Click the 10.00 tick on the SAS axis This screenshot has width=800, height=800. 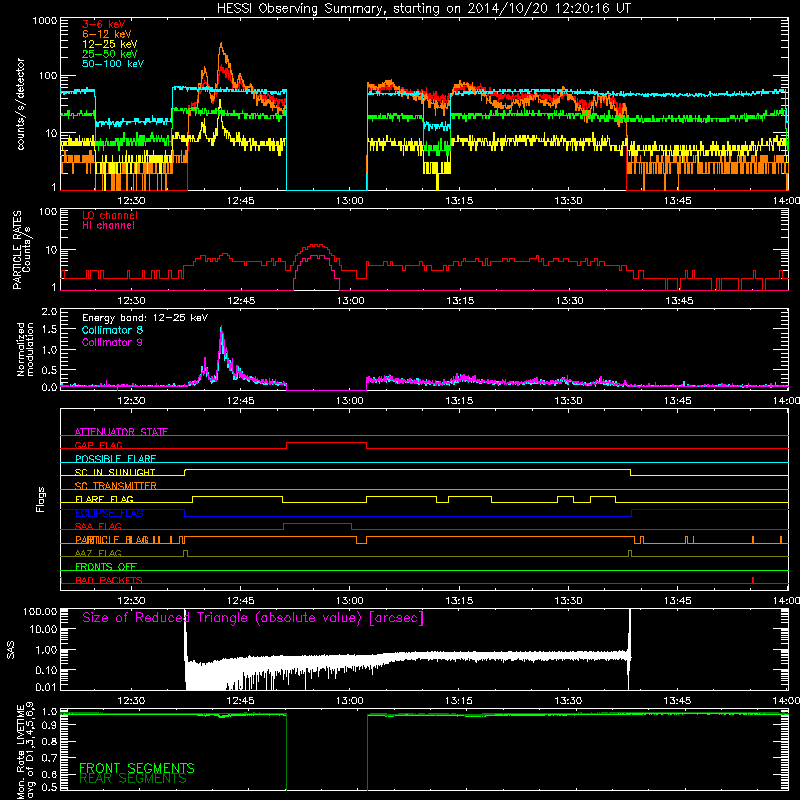click(42, 629)
